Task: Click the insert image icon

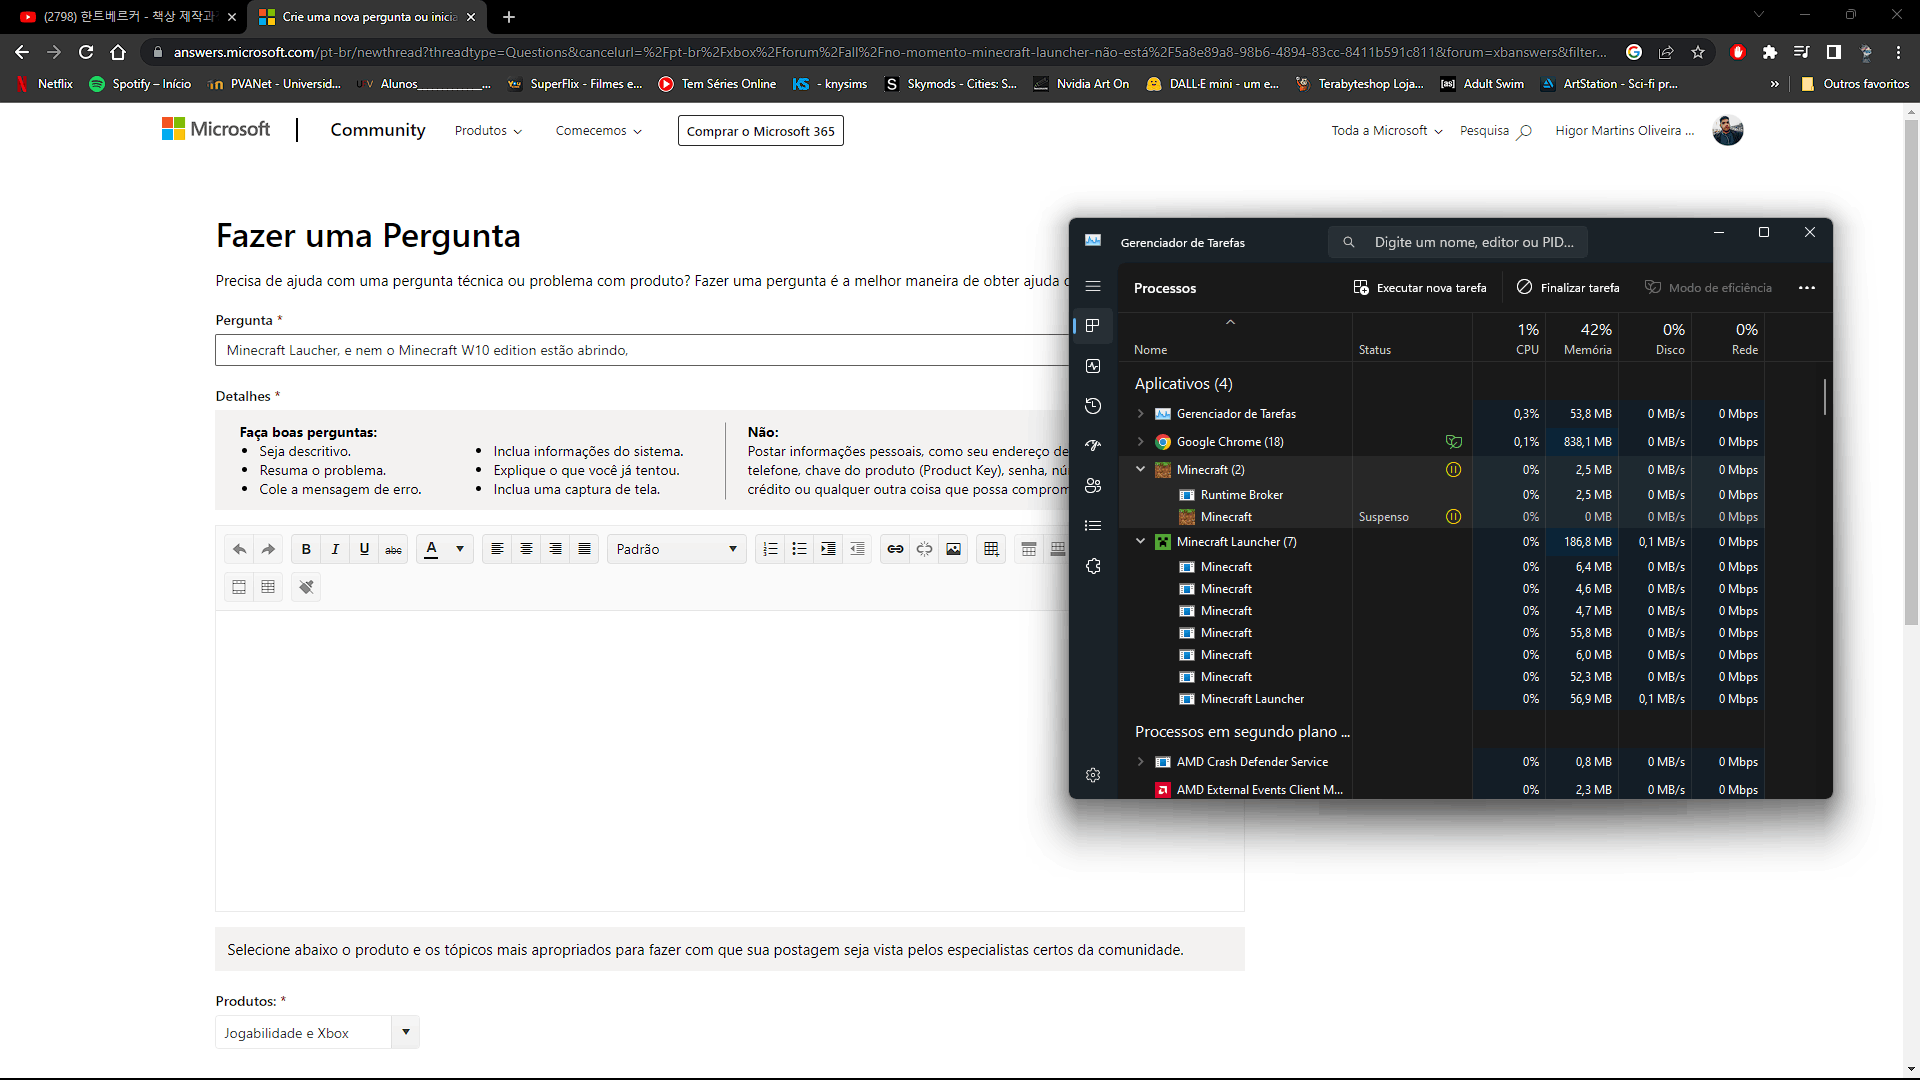Action: [953, 549]
